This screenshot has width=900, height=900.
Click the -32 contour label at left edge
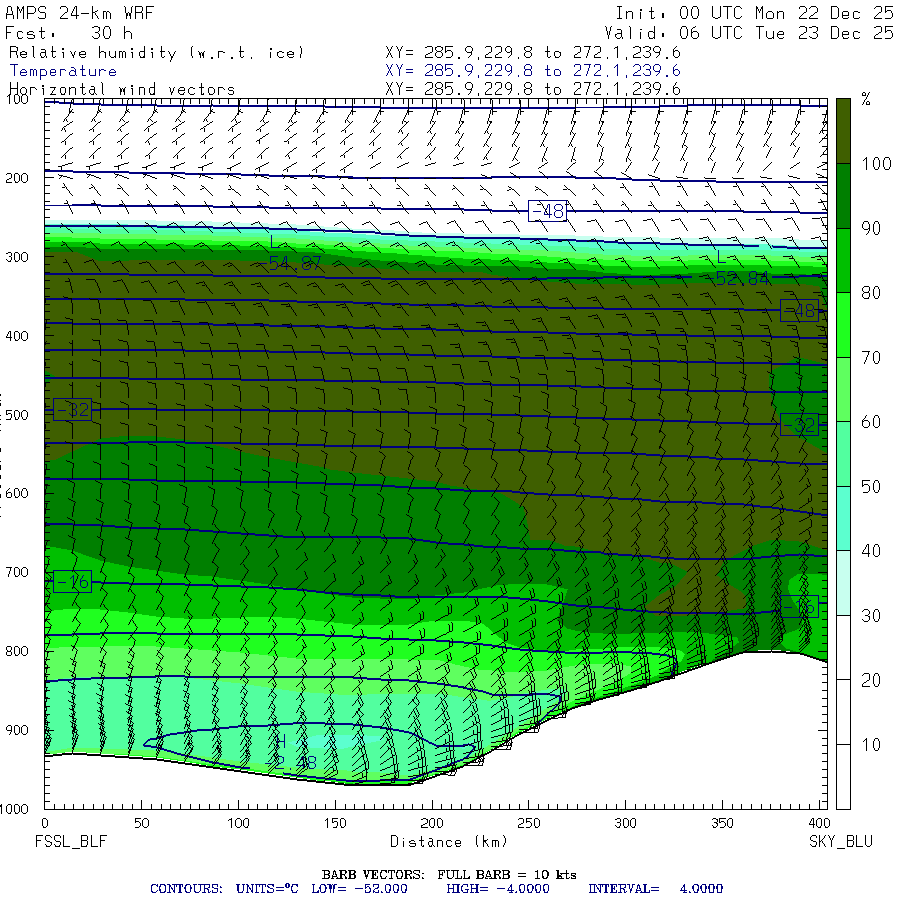tap(72, 409)
